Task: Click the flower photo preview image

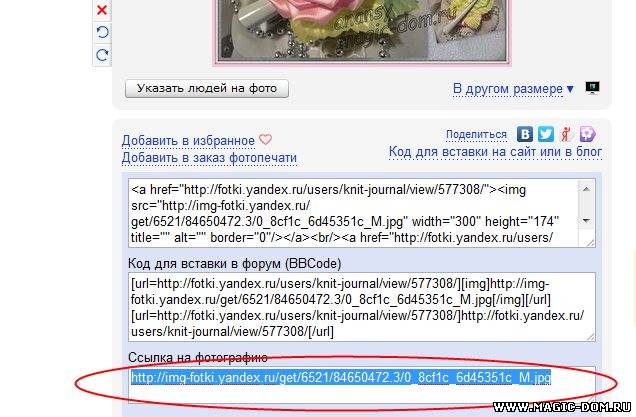Action: click(362, 30)
